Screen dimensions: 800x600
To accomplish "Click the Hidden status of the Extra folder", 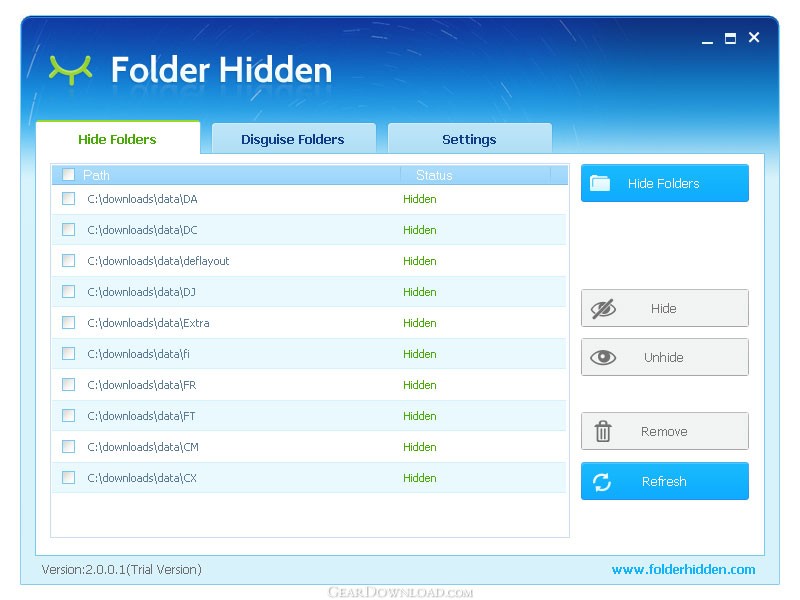I will click(x=419, y=323).
